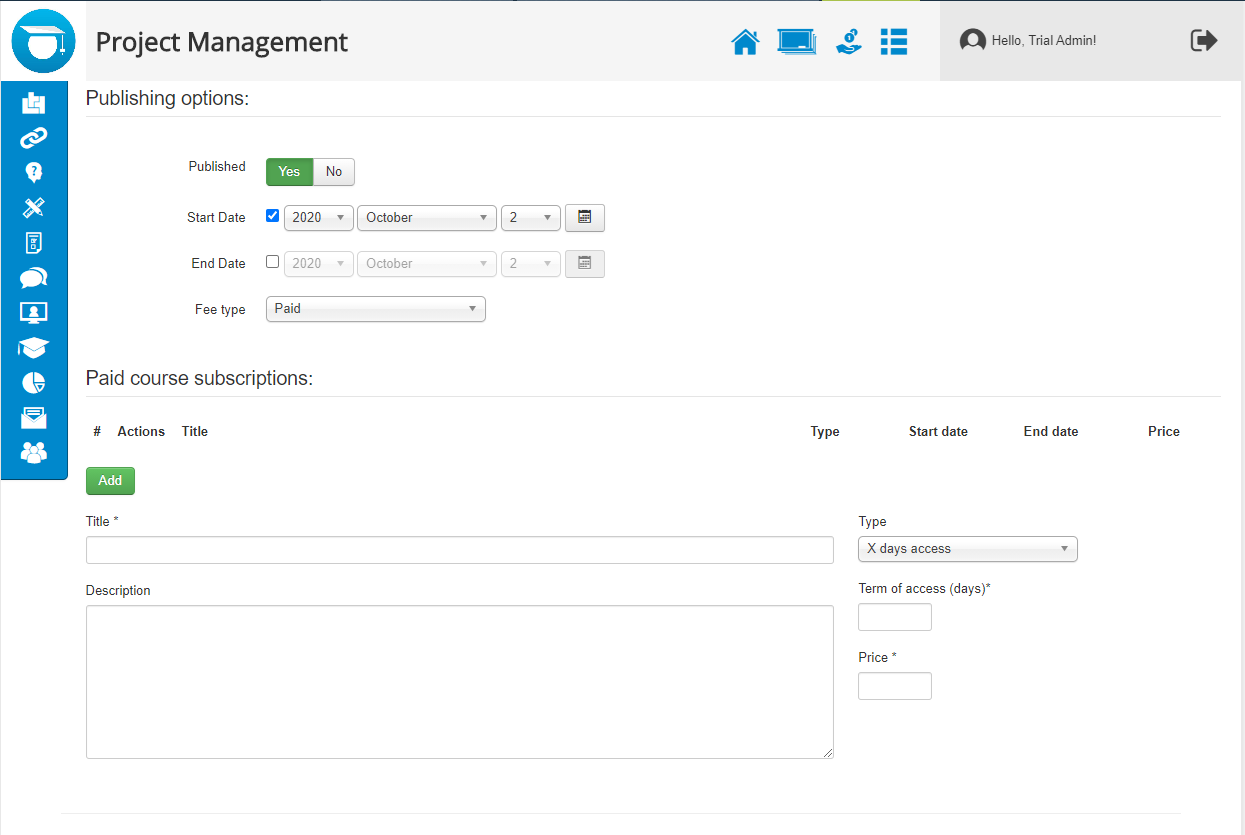Viewport: 1245px width, 835px height.
Task: Open the Start Date year dropdown
Action: pos(319,217)
